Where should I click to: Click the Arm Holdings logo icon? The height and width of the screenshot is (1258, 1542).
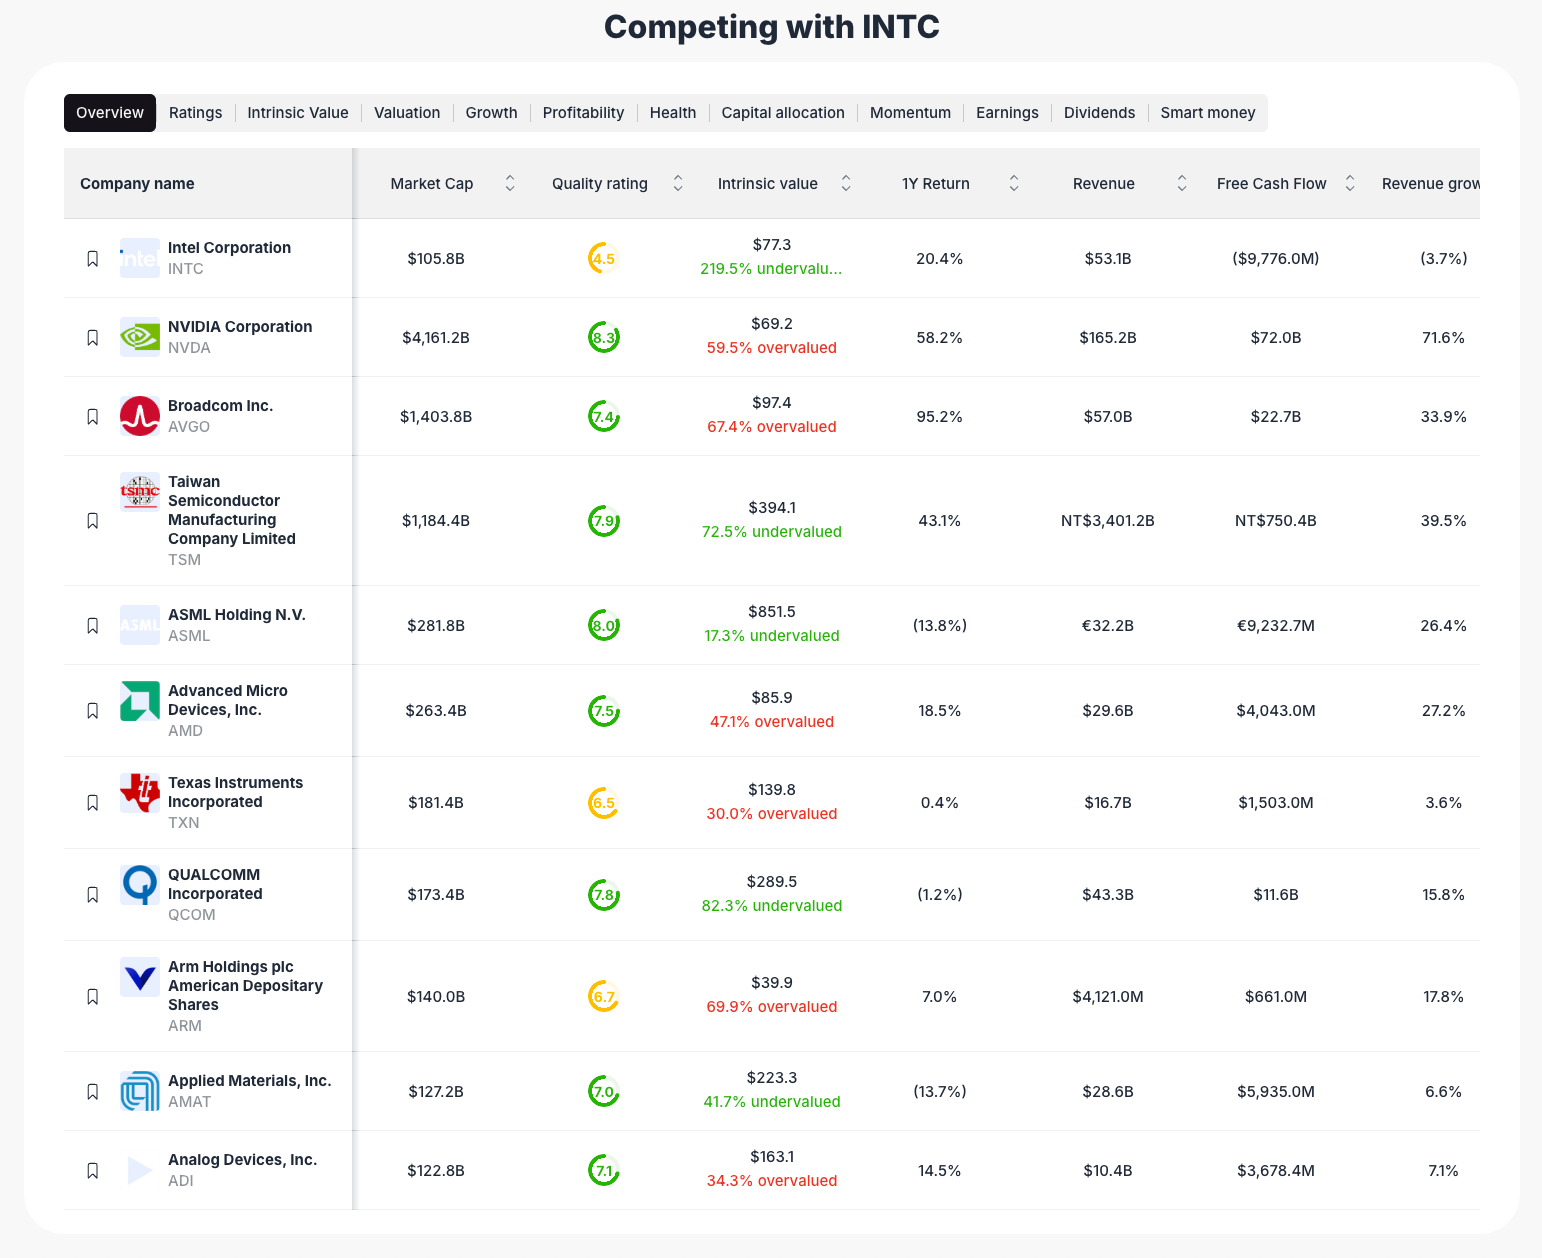point(140,977)
